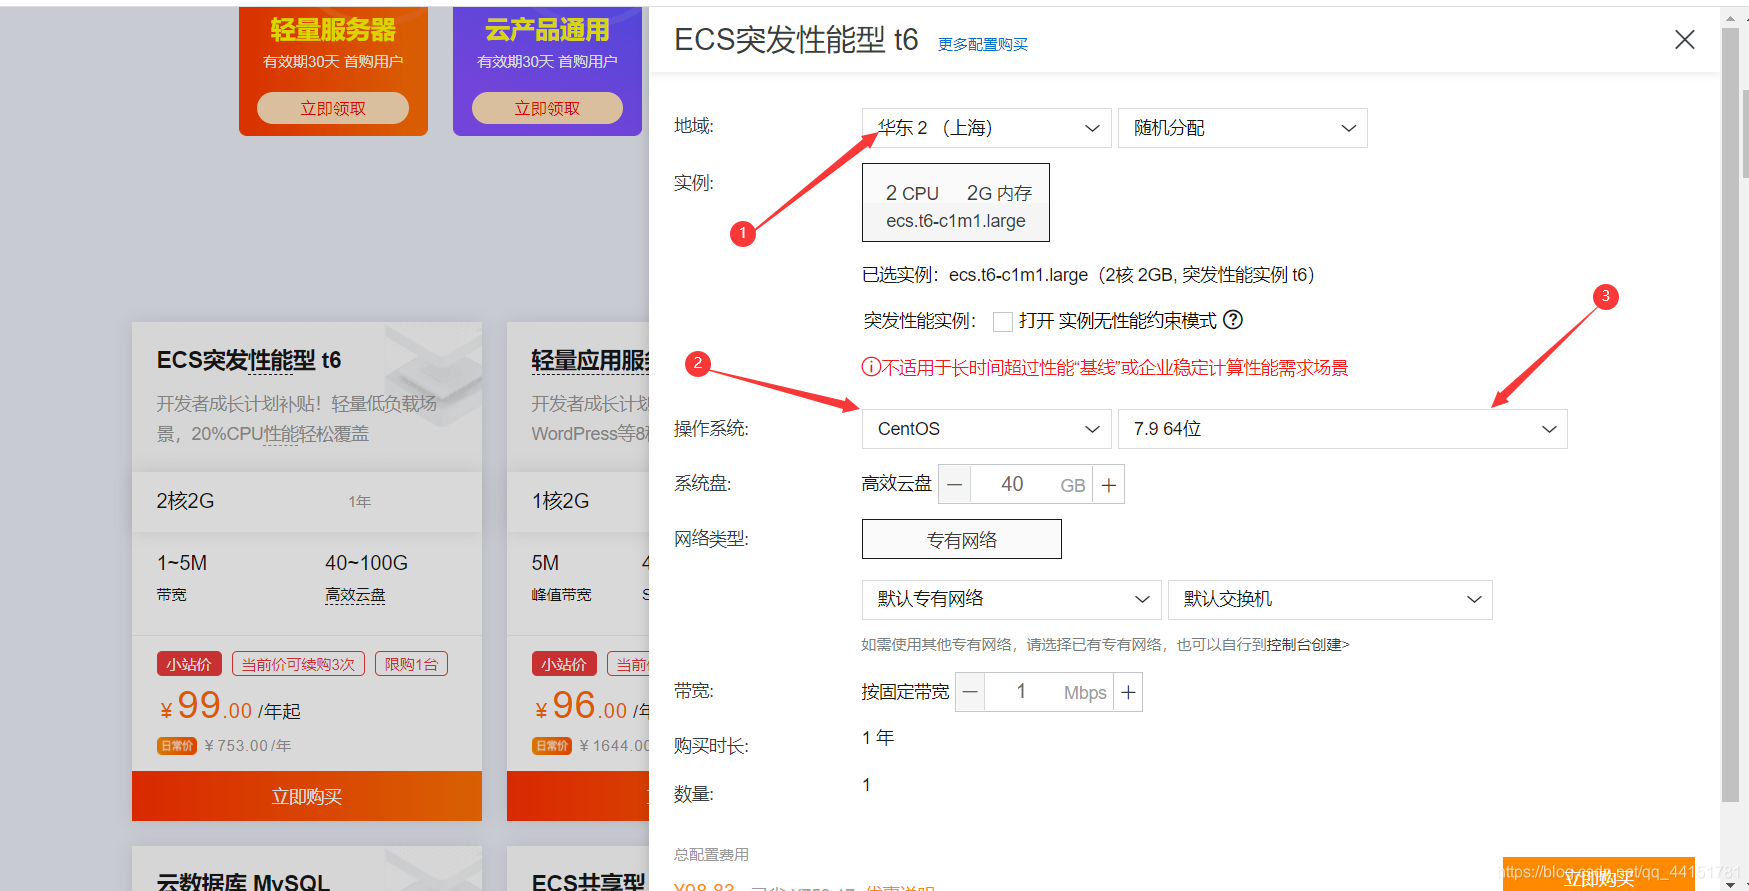Click the 总配置费用 label
Image resolution: width=1749 pixels, height=891 pixels.
(711, 855)
